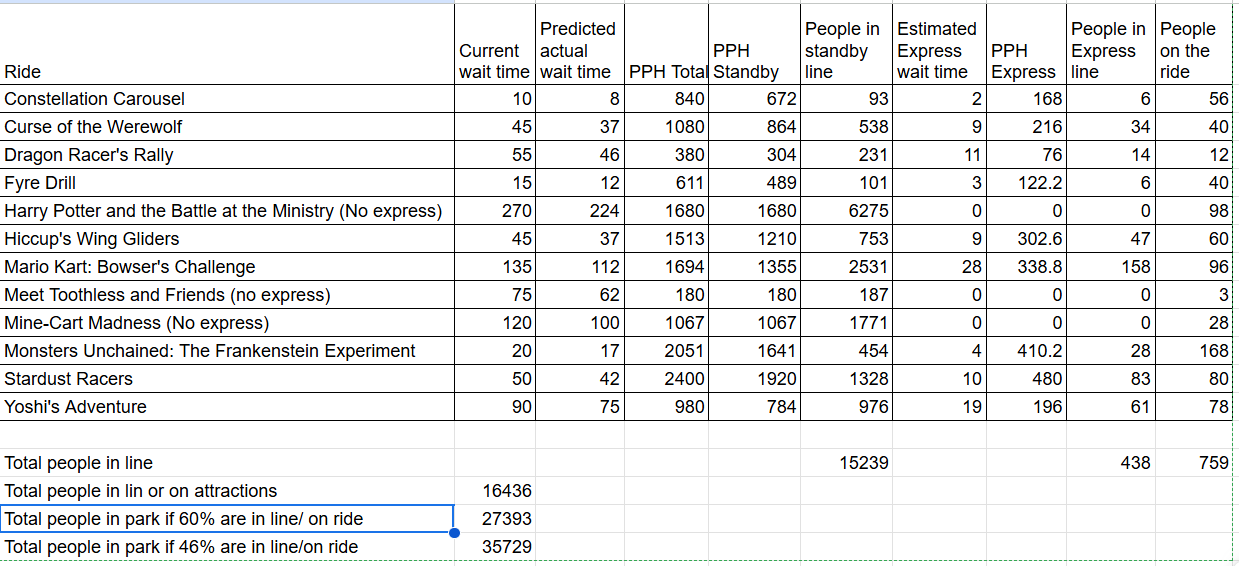Click the 16436 total people cell
Image resolution: width=1239 pixels, height=566 pixels.
495,491
